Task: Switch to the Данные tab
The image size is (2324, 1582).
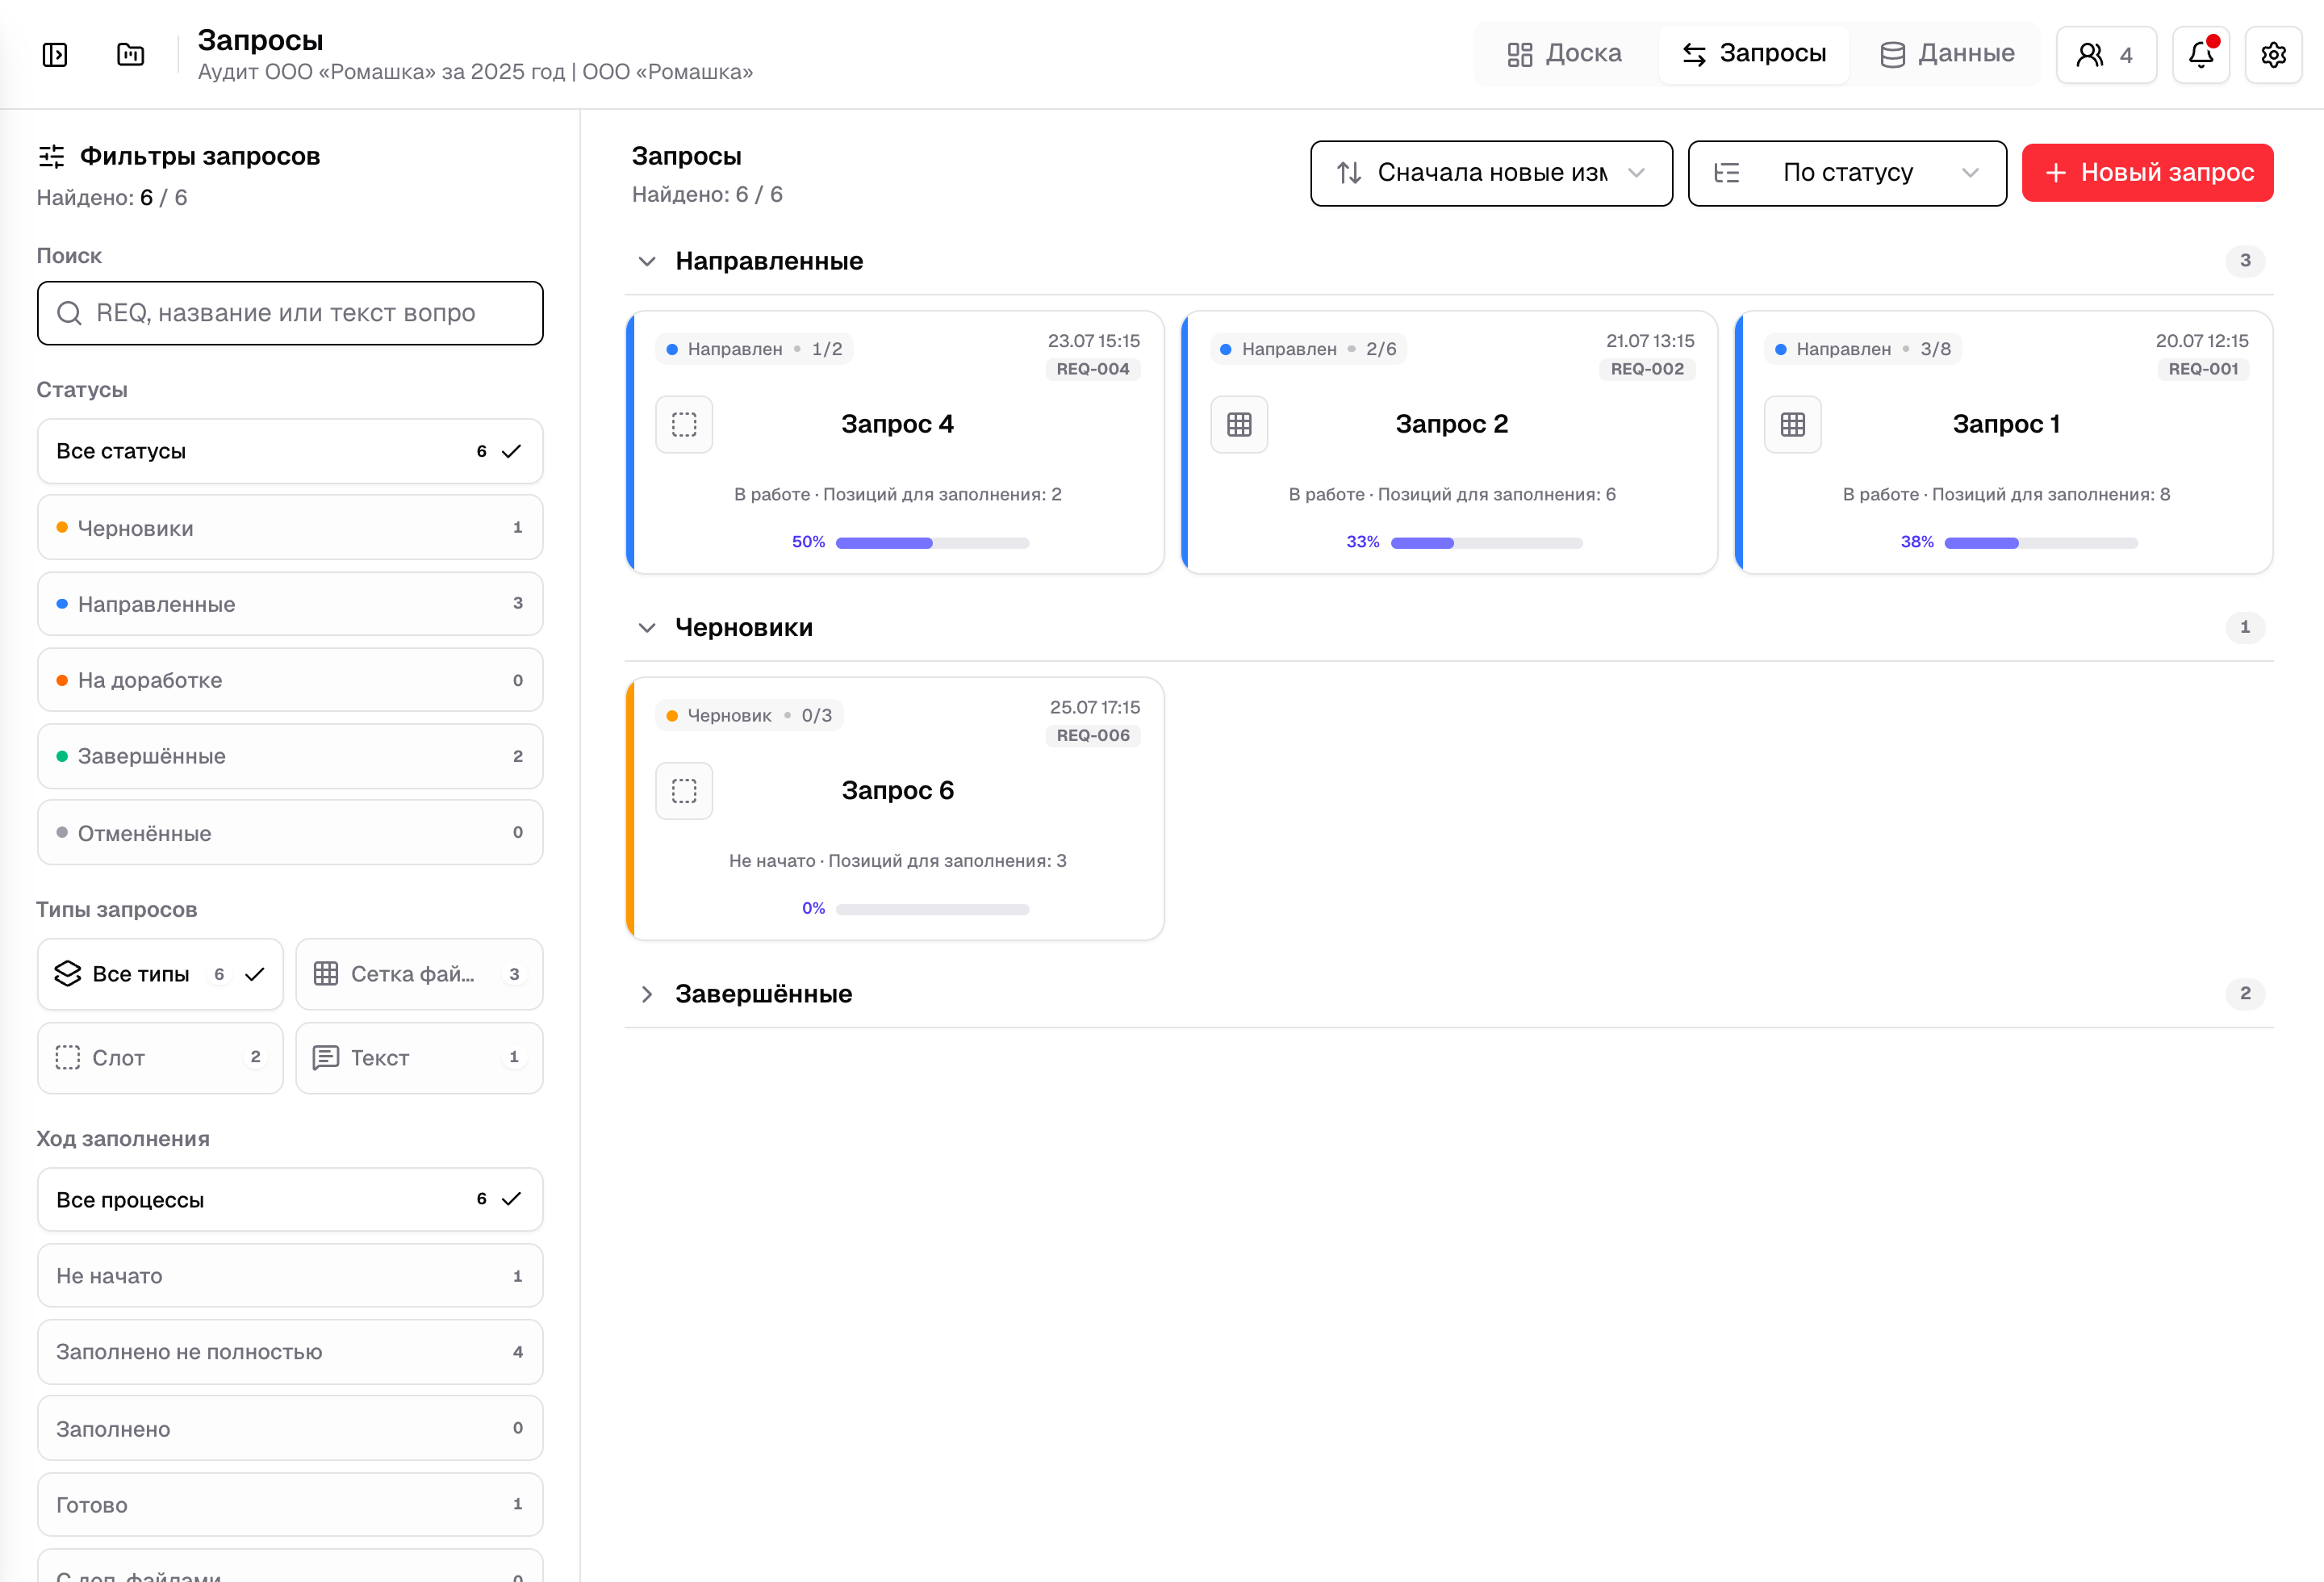Action: point(1946,54)
